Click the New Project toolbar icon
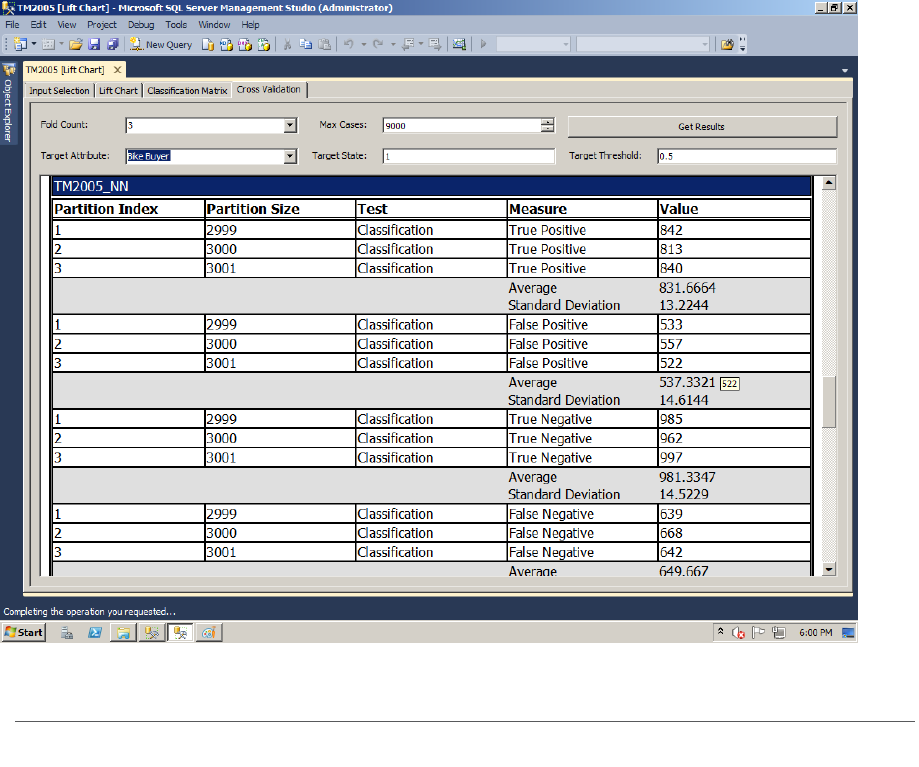 [x=21, y=44]
